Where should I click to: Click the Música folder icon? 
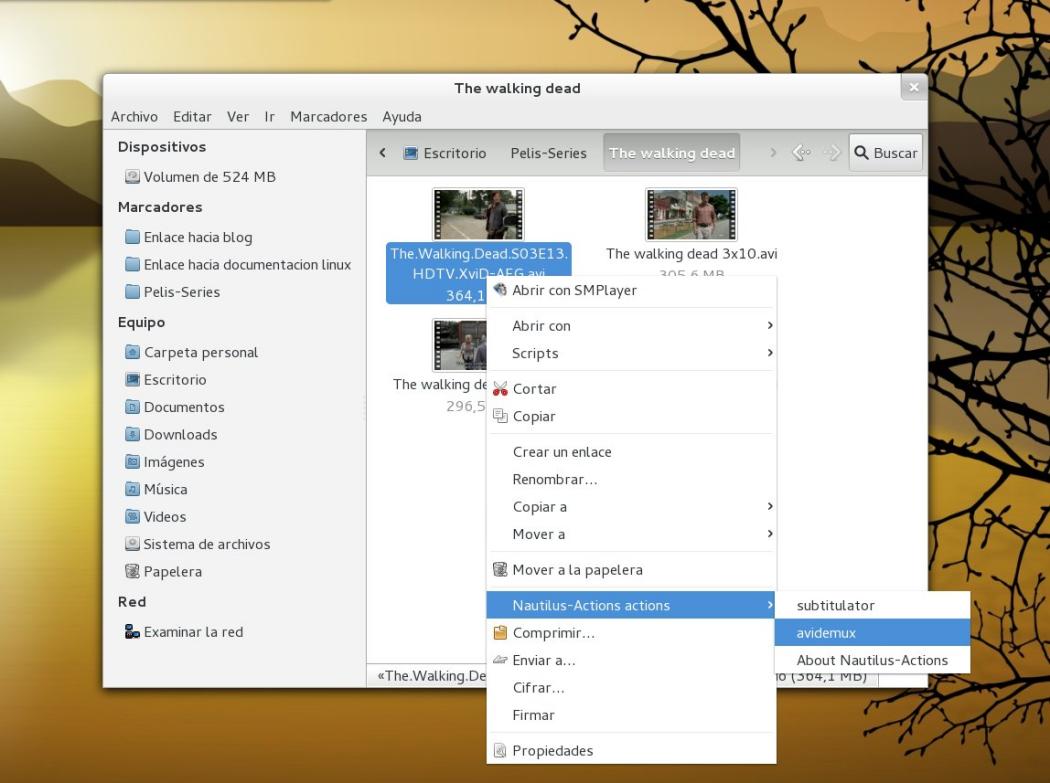pos(133,490)
